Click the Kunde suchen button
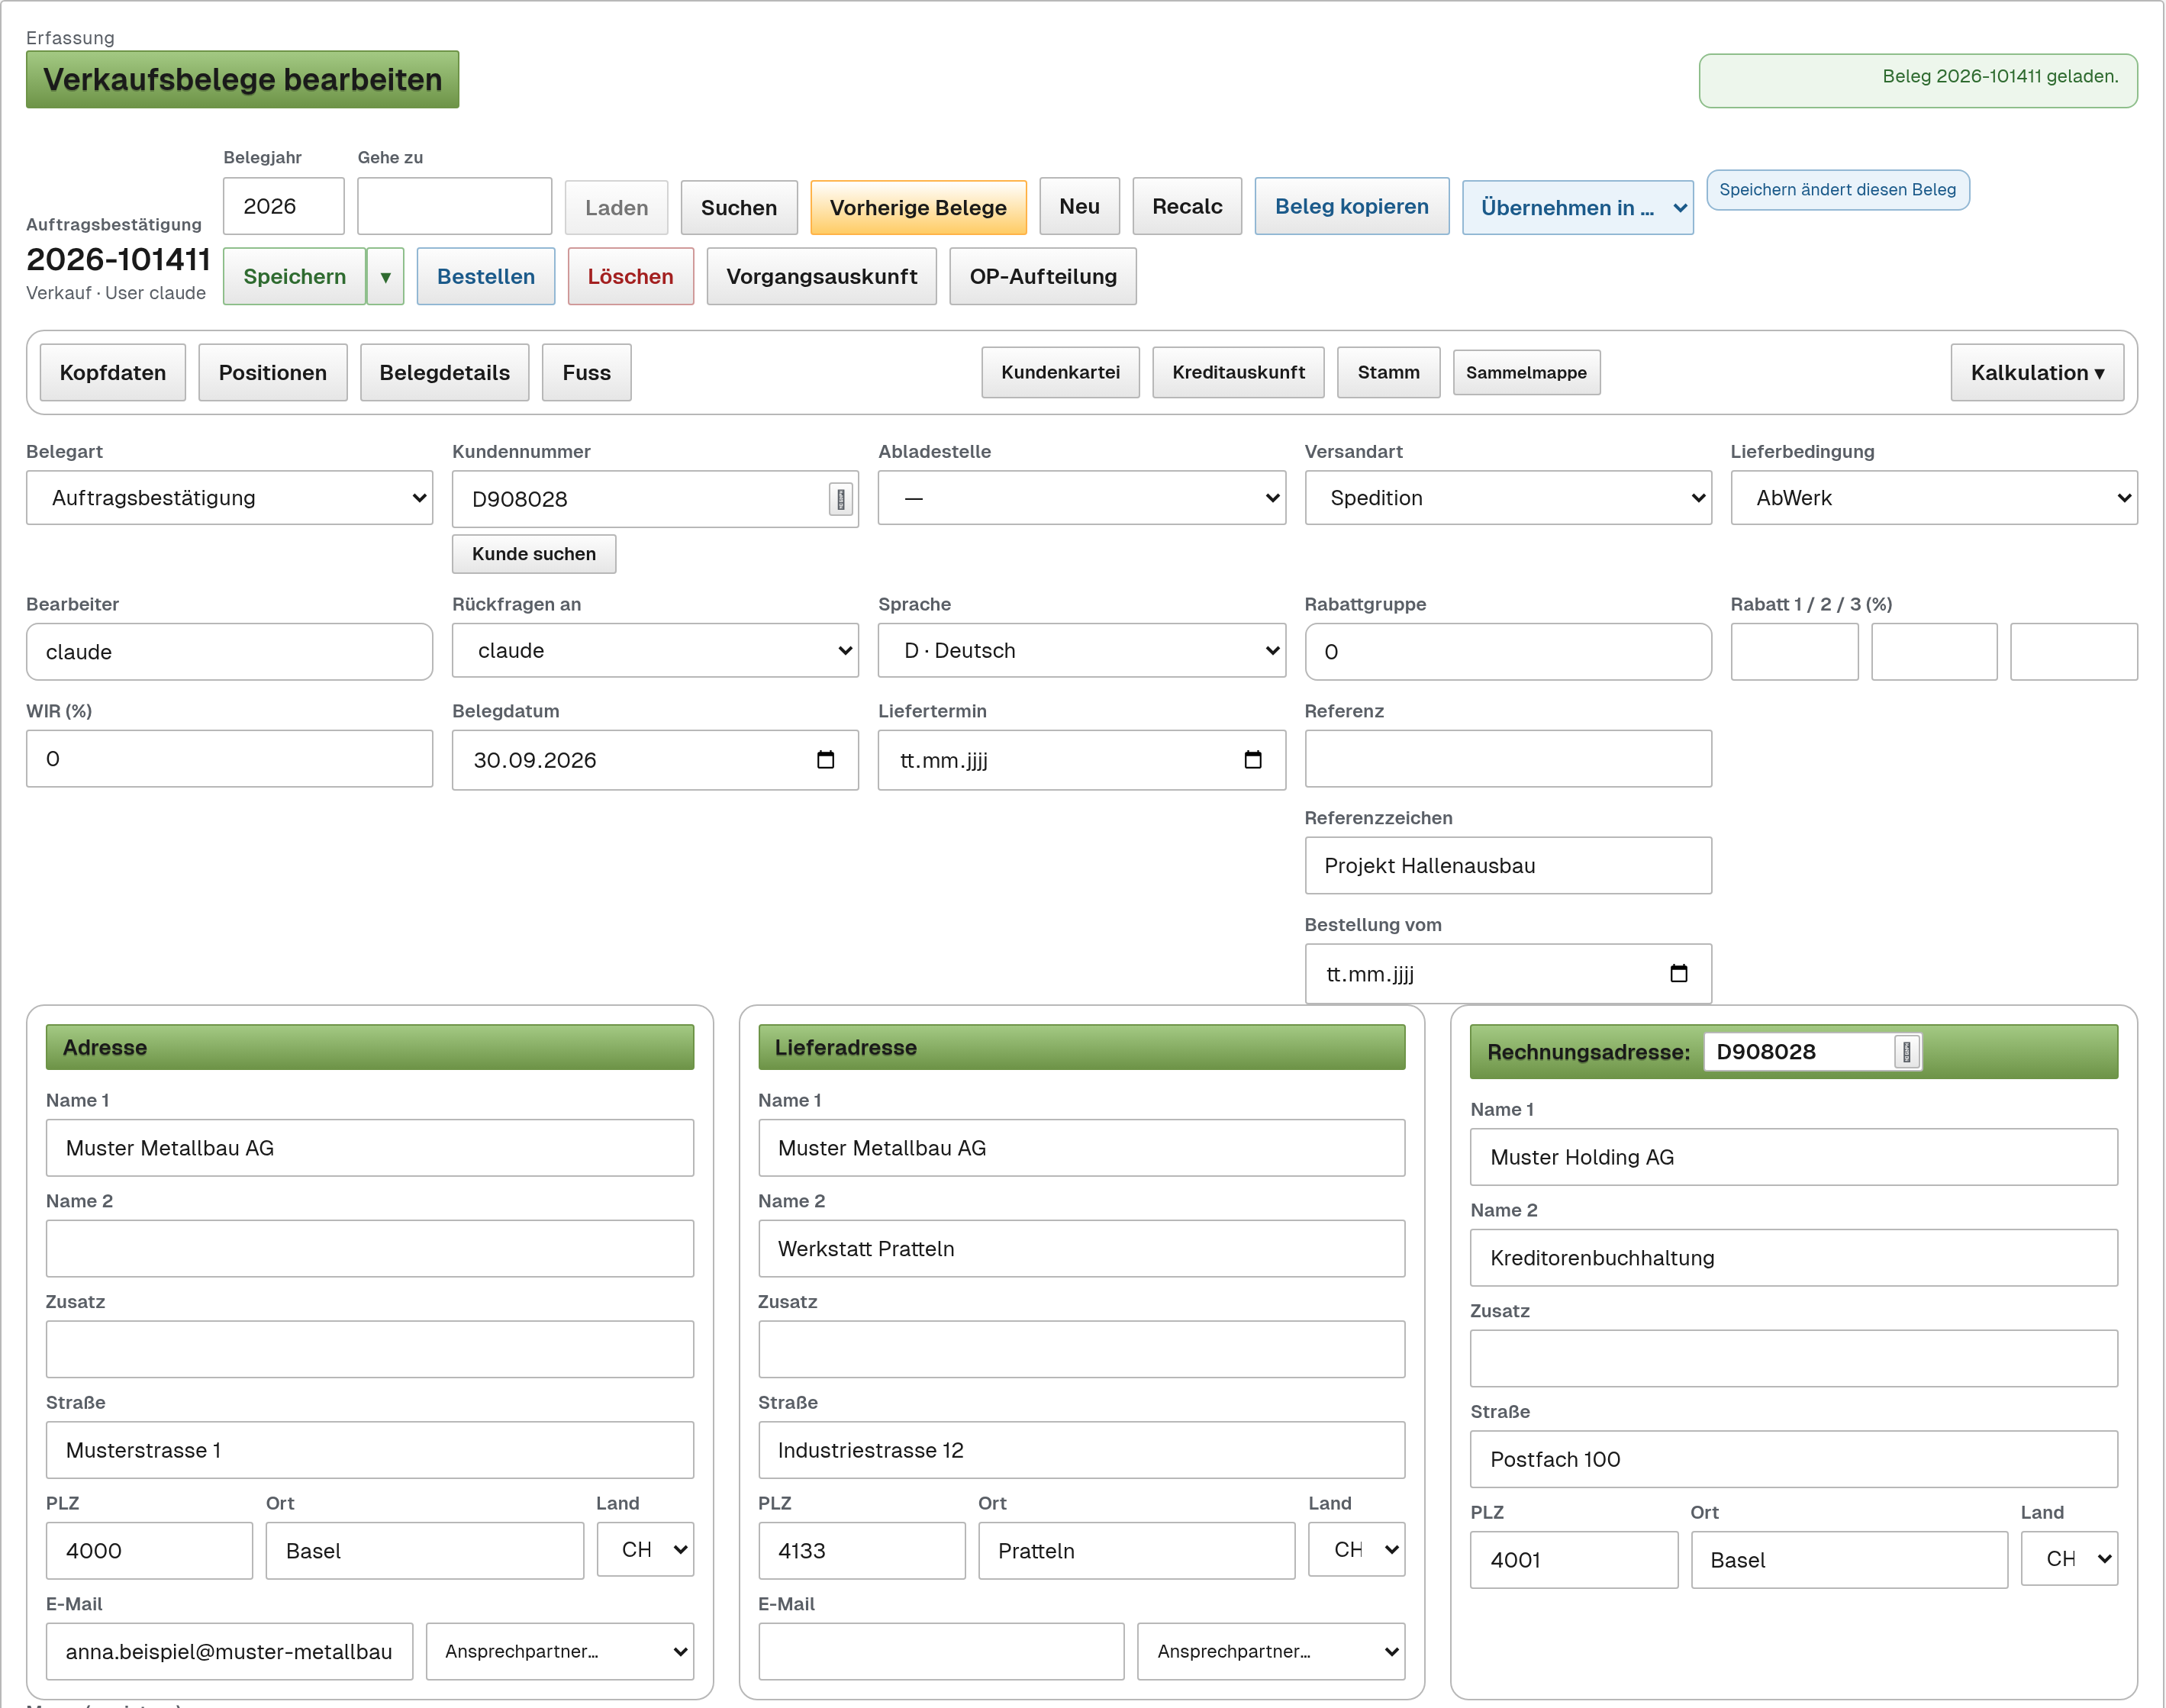Viewport: 2166px width, 1708px height. point(533,554)
